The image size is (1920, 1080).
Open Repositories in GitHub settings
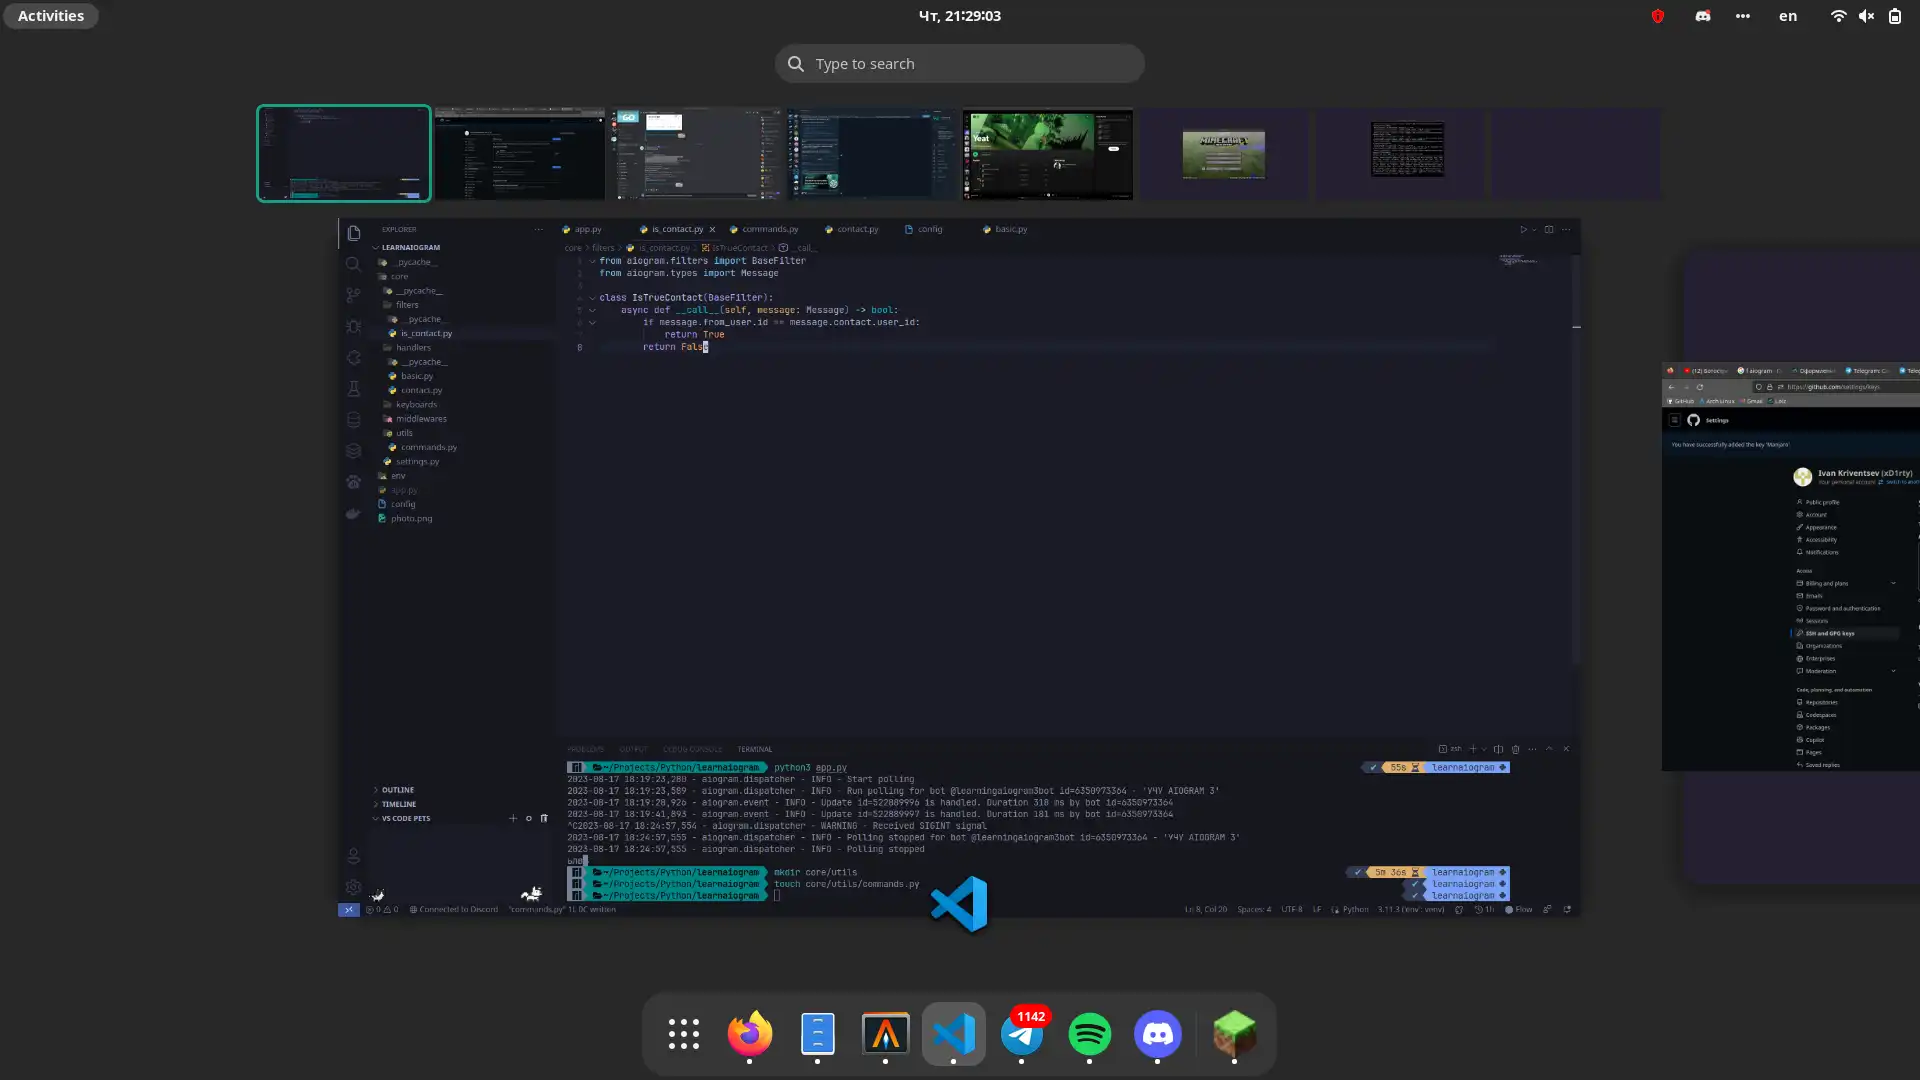(x=1818, y=702)
